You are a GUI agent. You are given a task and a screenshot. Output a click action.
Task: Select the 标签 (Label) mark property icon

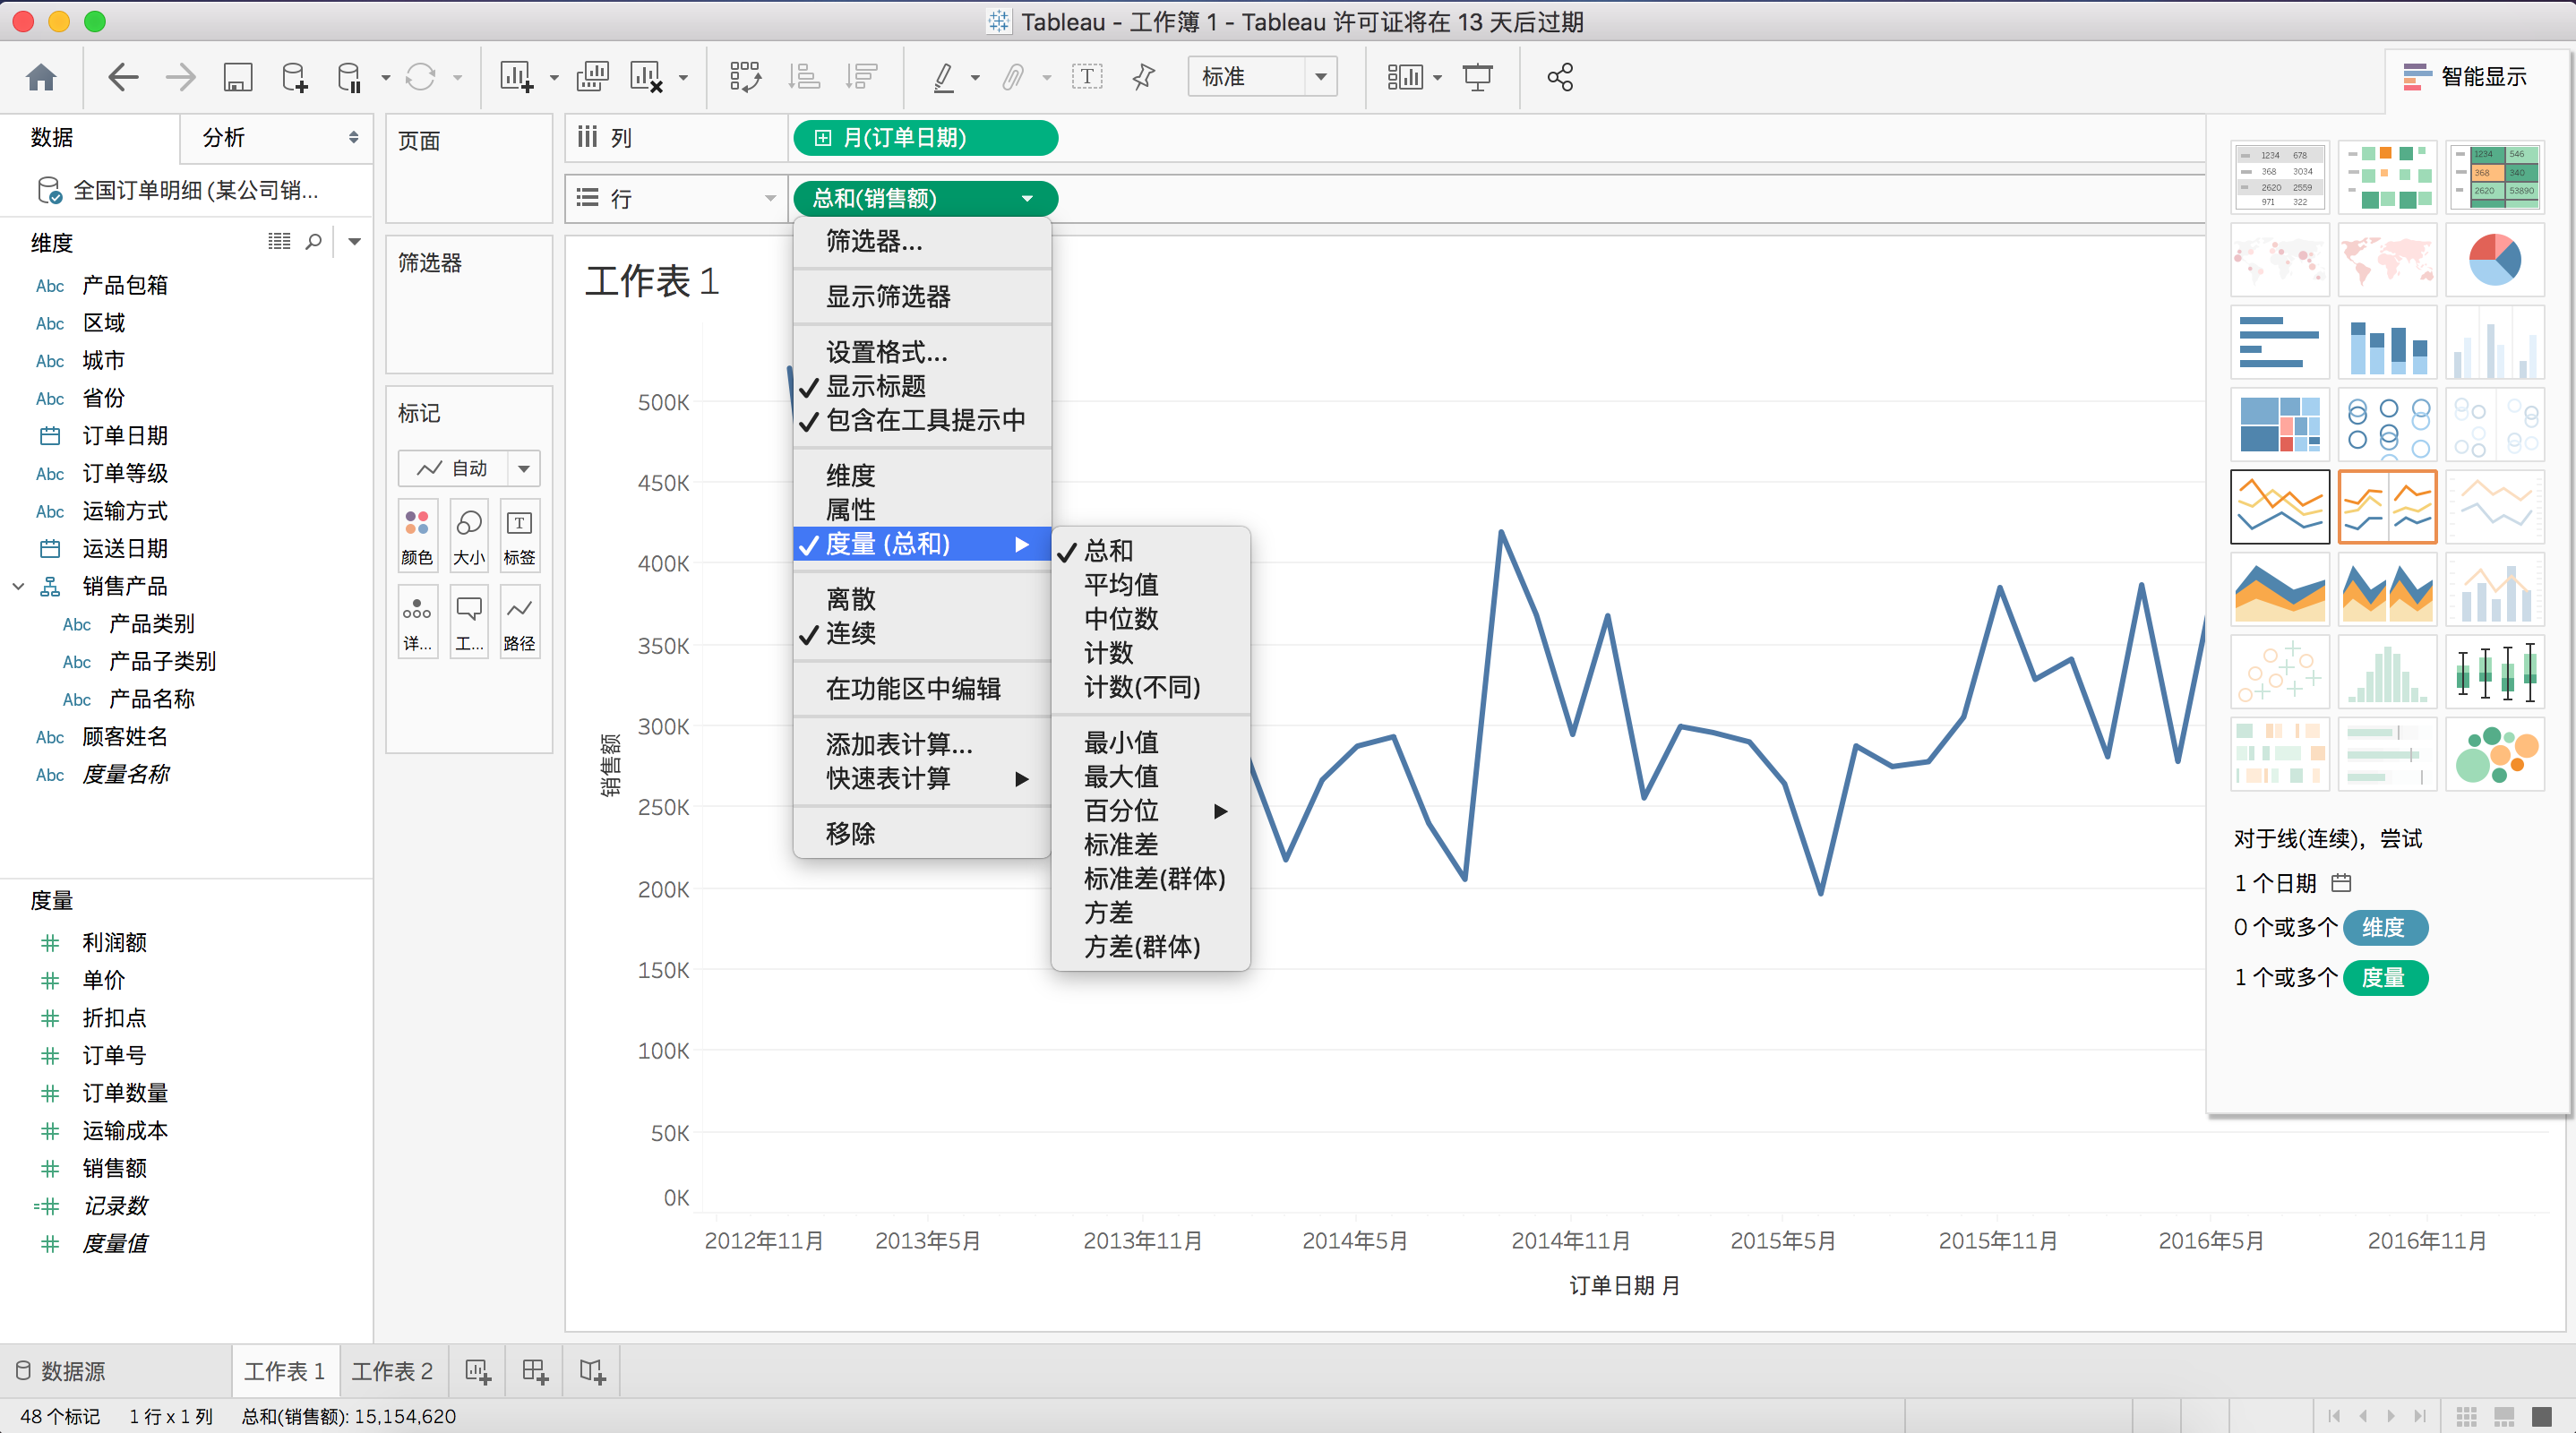click(x=520, y=535)
